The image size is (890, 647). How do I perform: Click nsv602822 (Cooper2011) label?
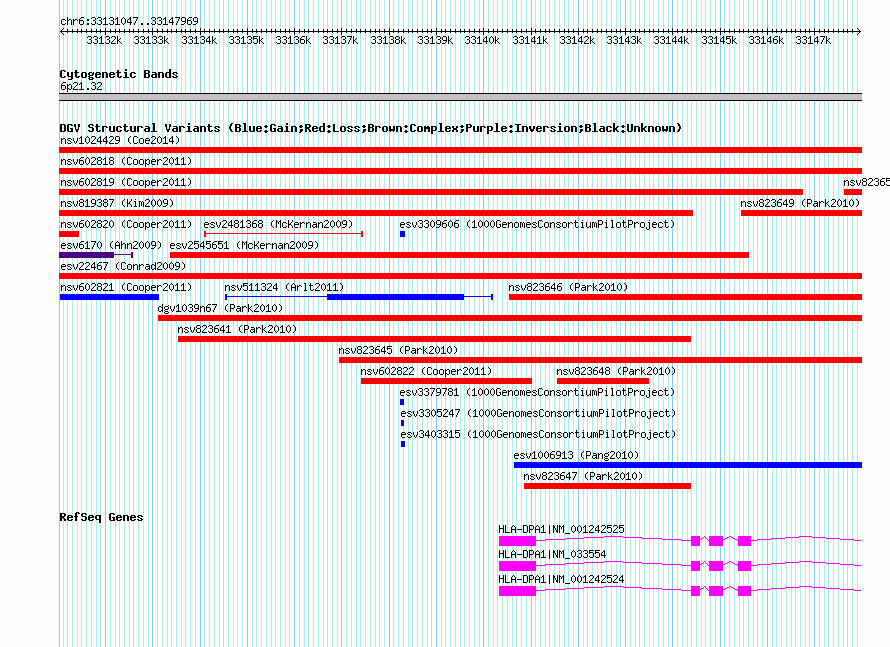[x=426, y=371]
